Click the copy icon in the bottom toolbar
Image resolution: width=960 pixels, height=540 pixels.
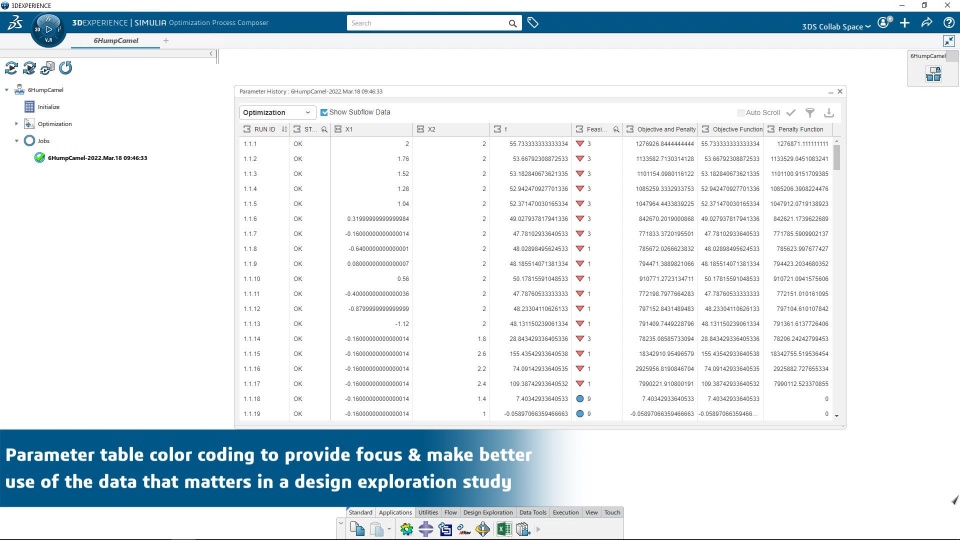357,528
